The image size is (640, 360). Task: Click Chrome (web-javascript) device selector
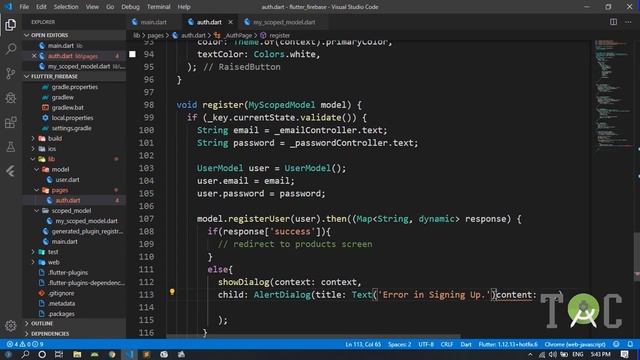tap(575, 344)
